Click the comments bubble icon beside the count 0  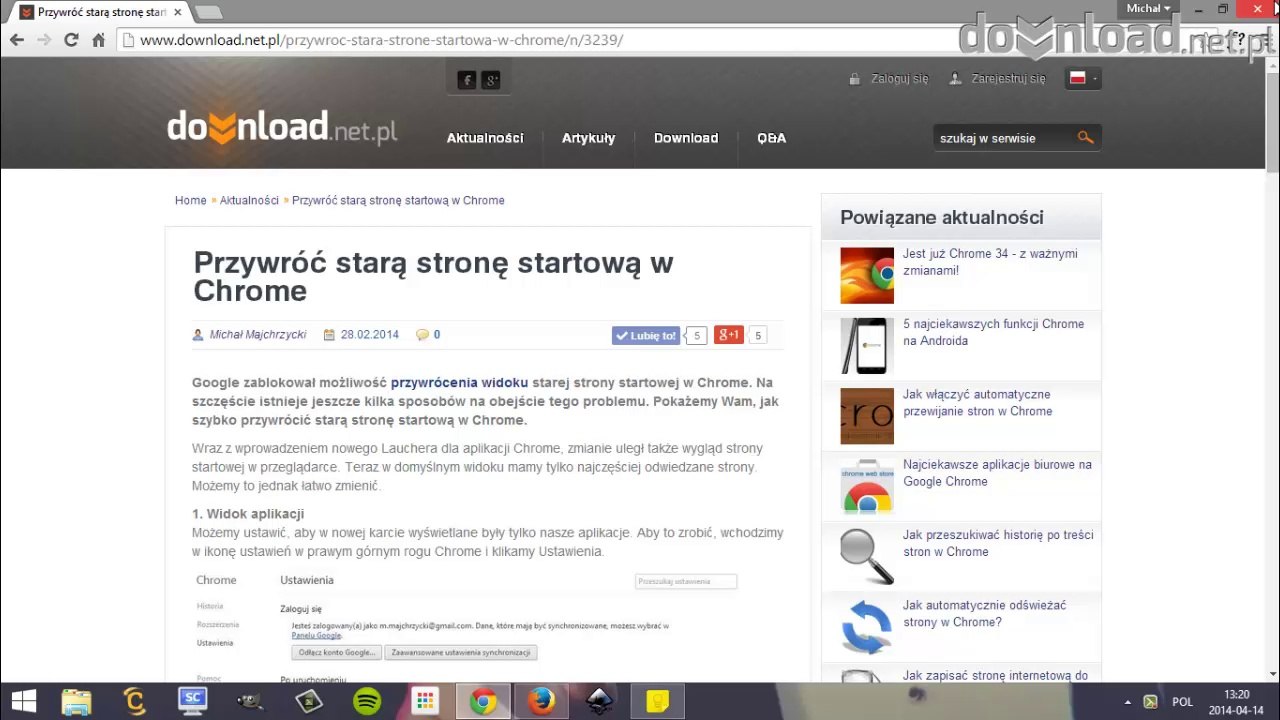pyautogui.click(x=422, y=335)
